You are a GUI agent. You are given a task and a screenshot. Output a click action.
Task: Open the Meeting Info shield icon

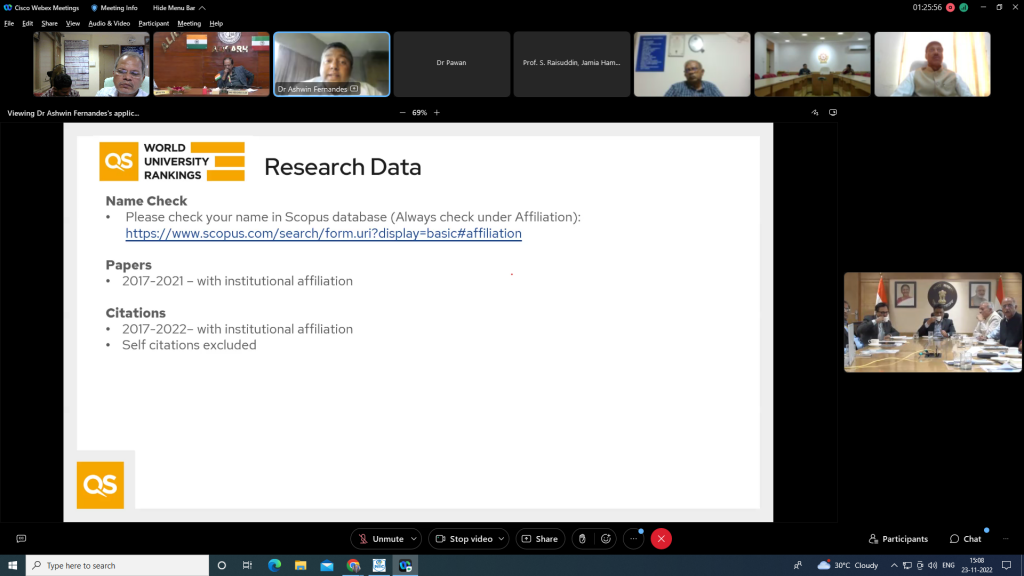pos(94,8)
